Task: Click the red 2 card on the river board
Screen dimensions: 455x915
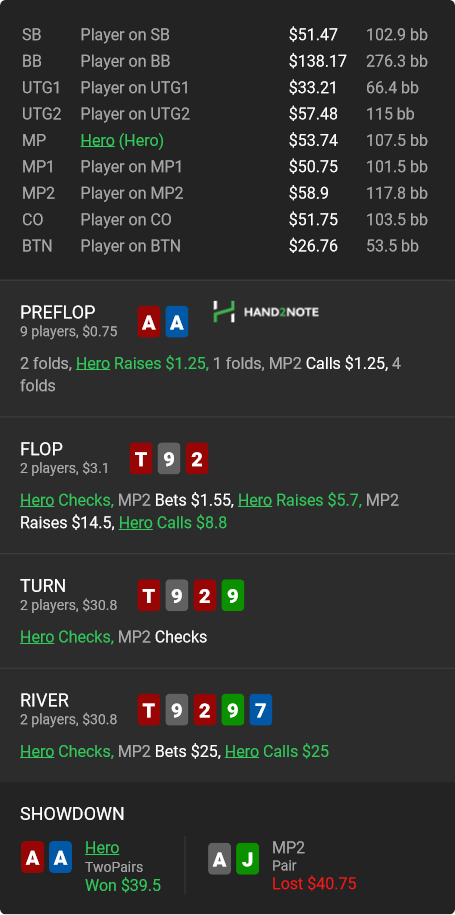Action: [205, 710]
